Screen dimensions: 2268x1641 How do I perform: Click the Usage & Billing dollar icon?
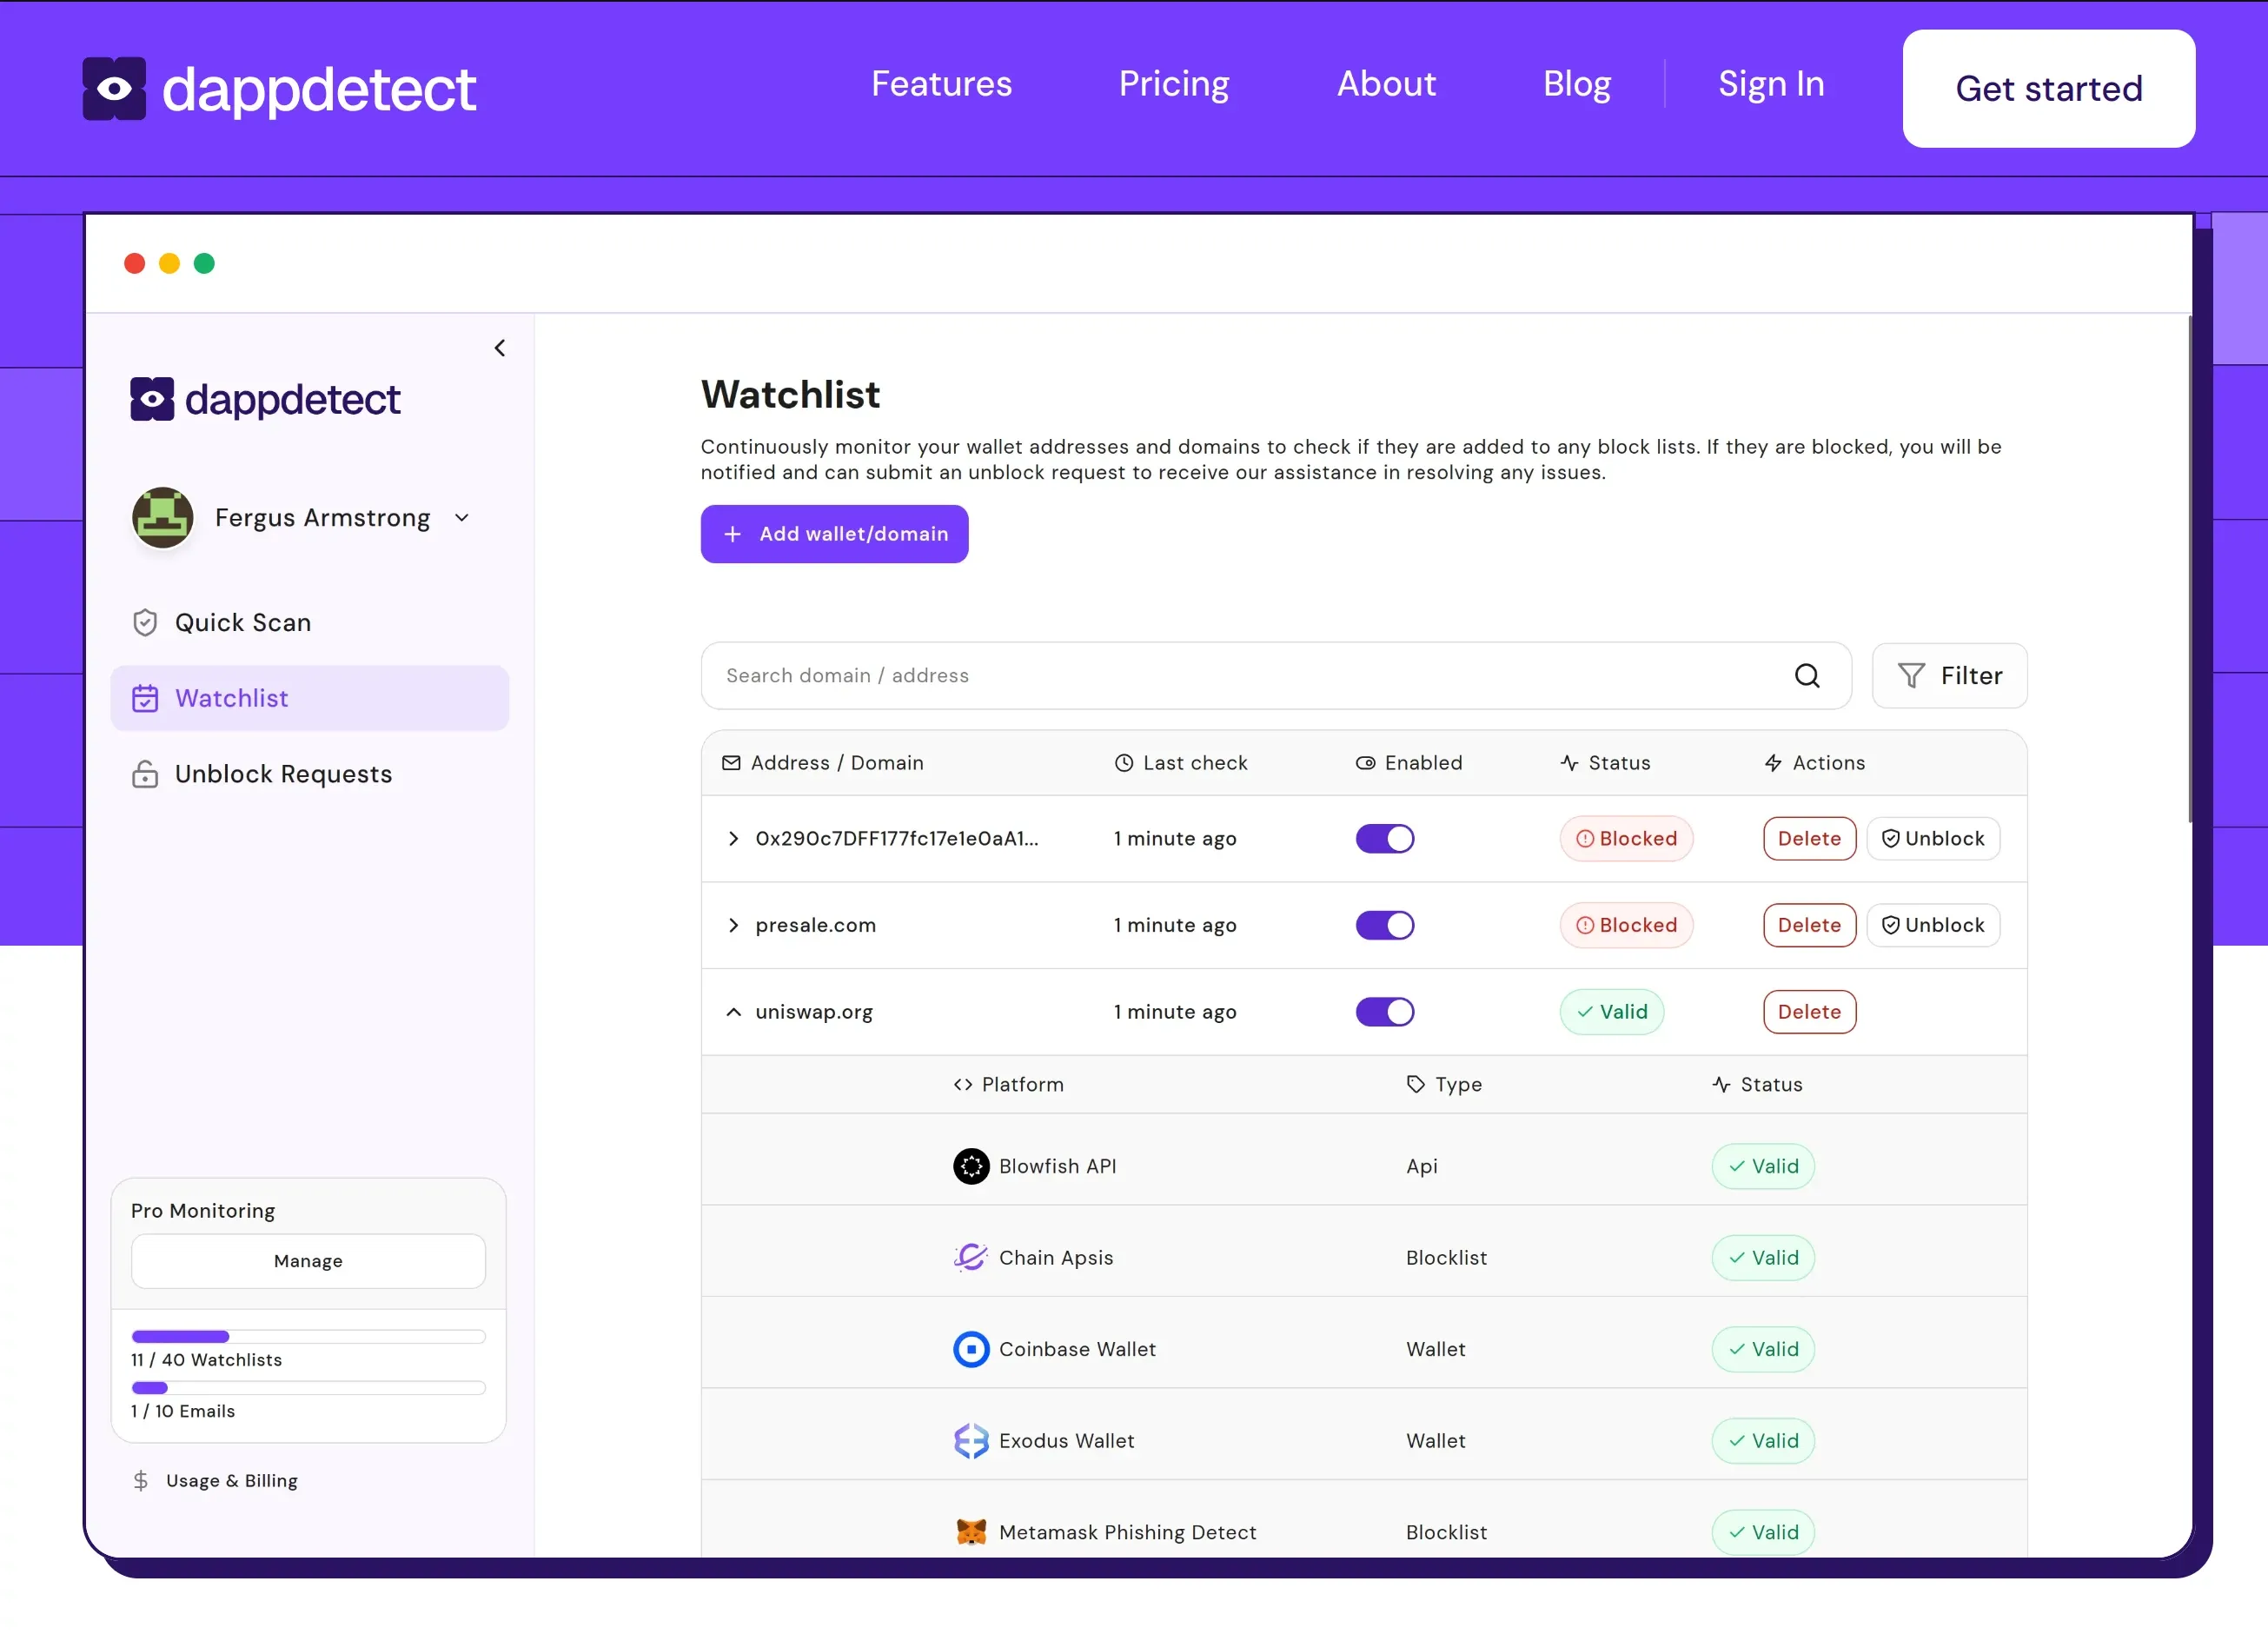click(x=141, y=1481)
